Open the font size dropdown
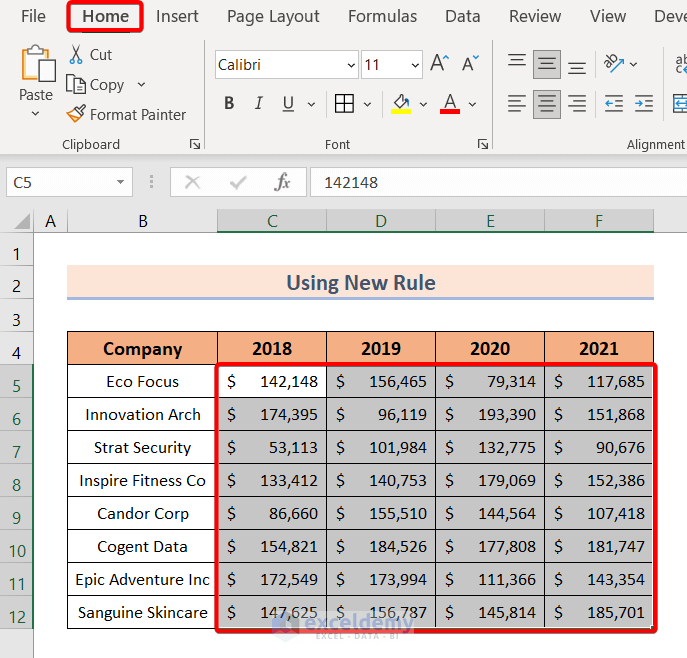The image size is (687, 658). click(414, 65)
